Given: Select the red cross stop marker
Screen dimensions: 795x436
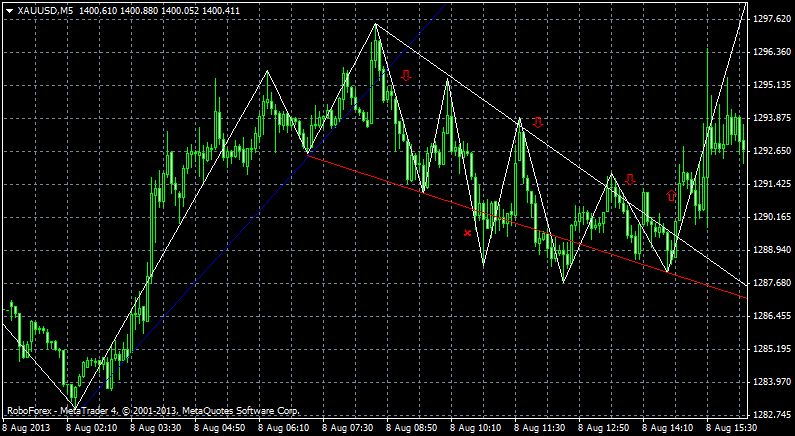Looking at the screenshot, I should [467, 233].
